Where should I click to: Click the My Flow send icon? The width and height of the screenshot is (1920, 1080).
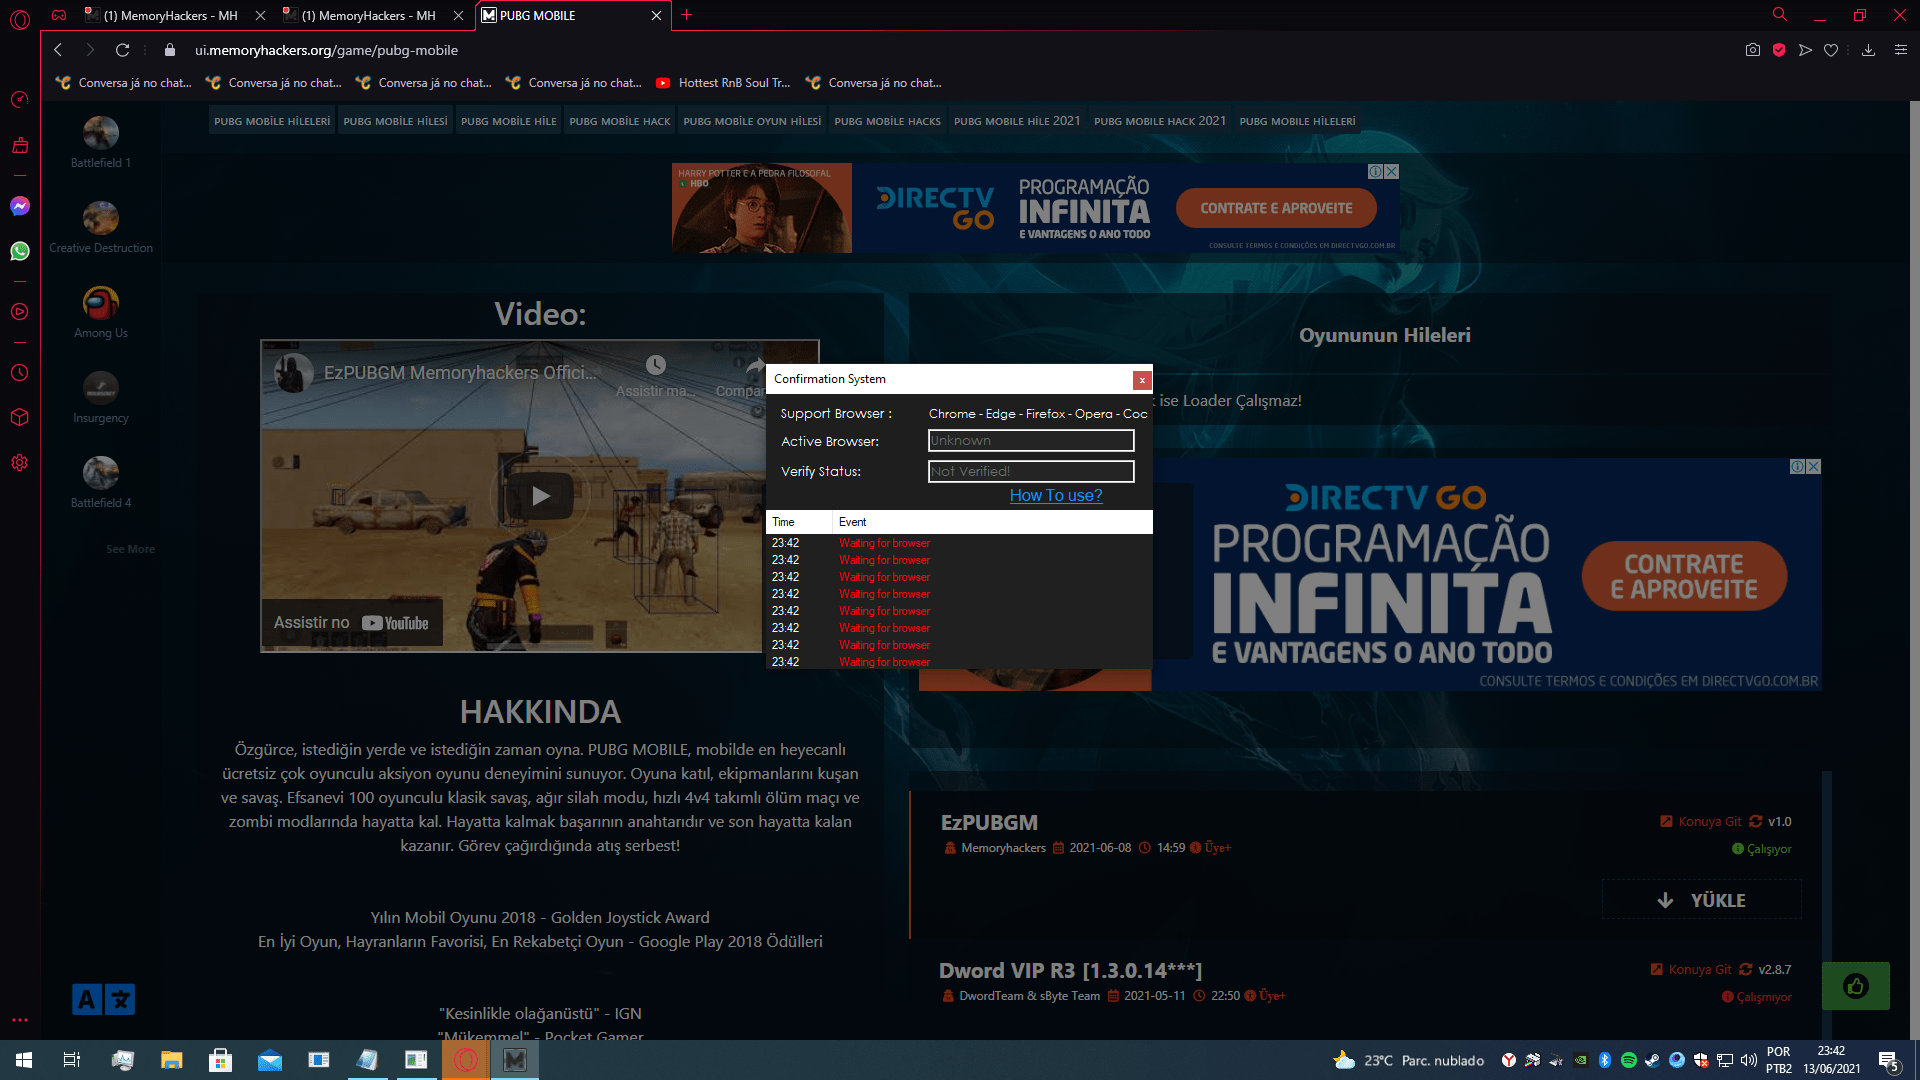tap(1805, 50)
